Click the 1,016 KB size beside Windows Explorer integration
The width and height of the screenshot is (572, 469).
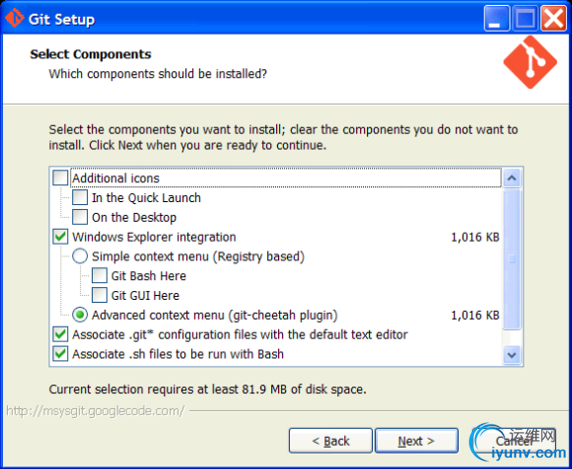pos(475,237)
